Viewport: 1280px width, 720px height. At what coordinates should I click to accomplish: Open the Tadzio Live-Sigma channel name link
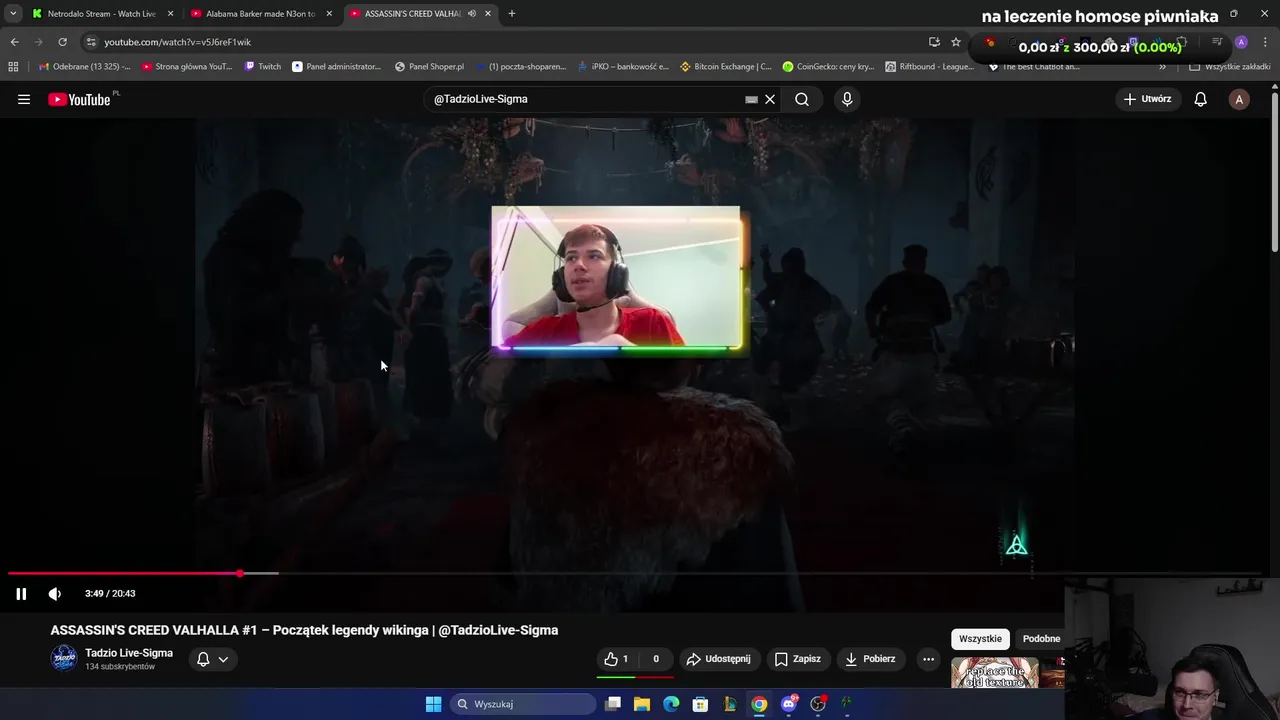click(x=129, y=653)
